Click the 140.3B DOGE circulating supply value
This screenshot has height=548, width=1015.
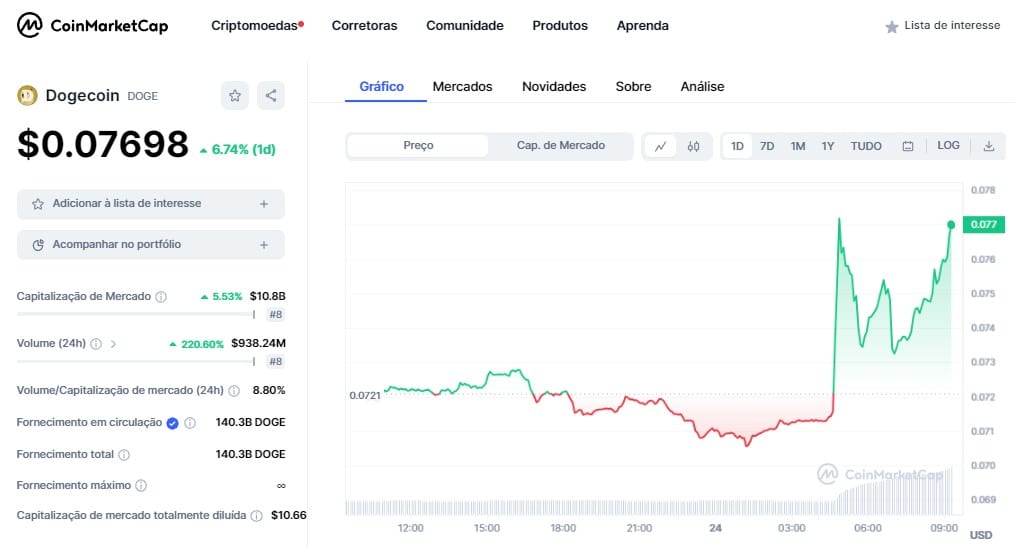click(x=251, y=422)
